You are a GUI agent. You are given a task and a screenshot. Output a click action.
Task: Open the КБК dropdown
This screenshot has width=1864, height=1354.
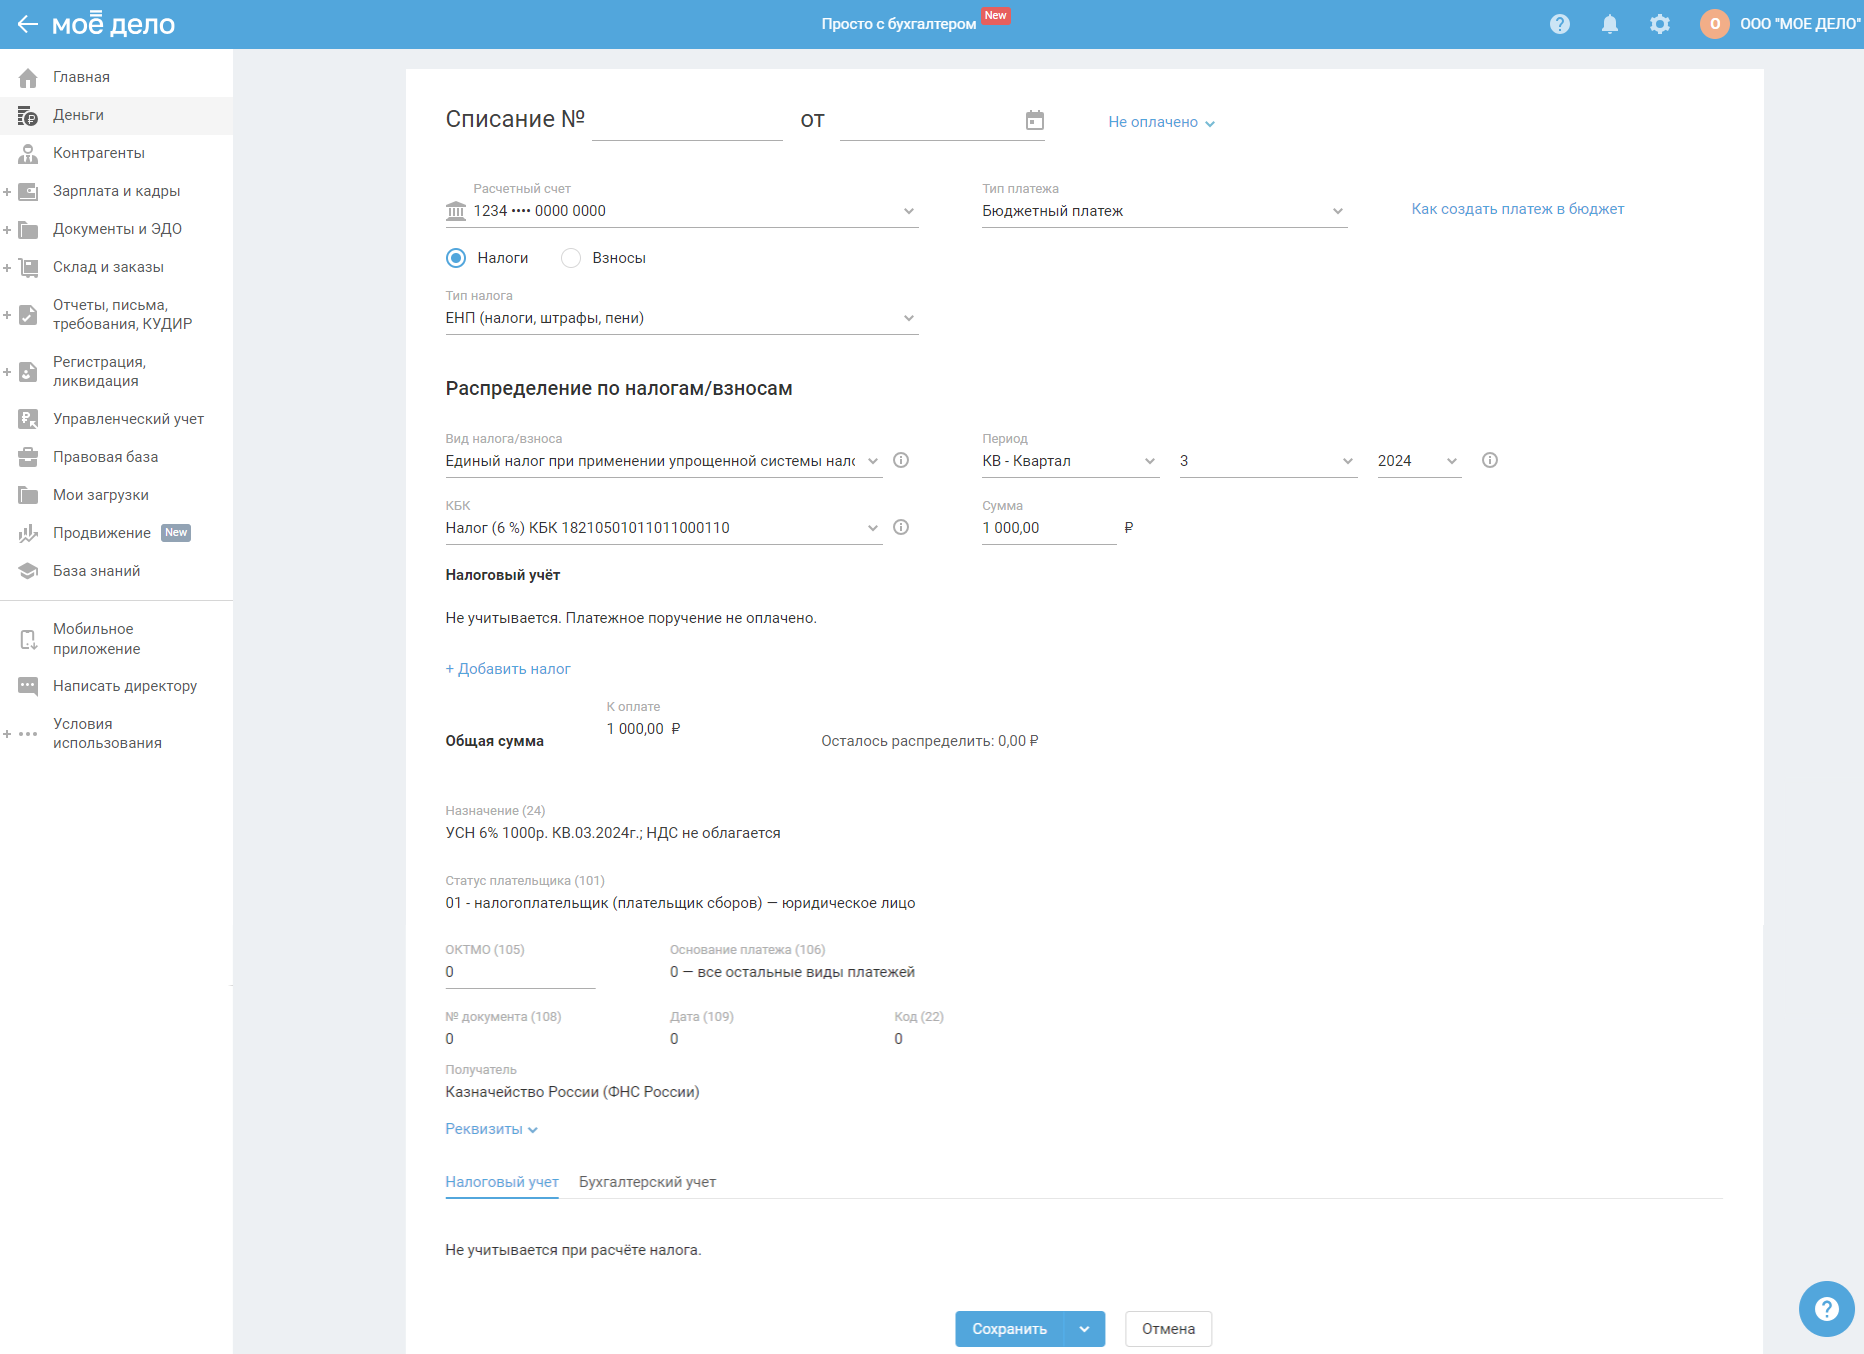[664, 528]
